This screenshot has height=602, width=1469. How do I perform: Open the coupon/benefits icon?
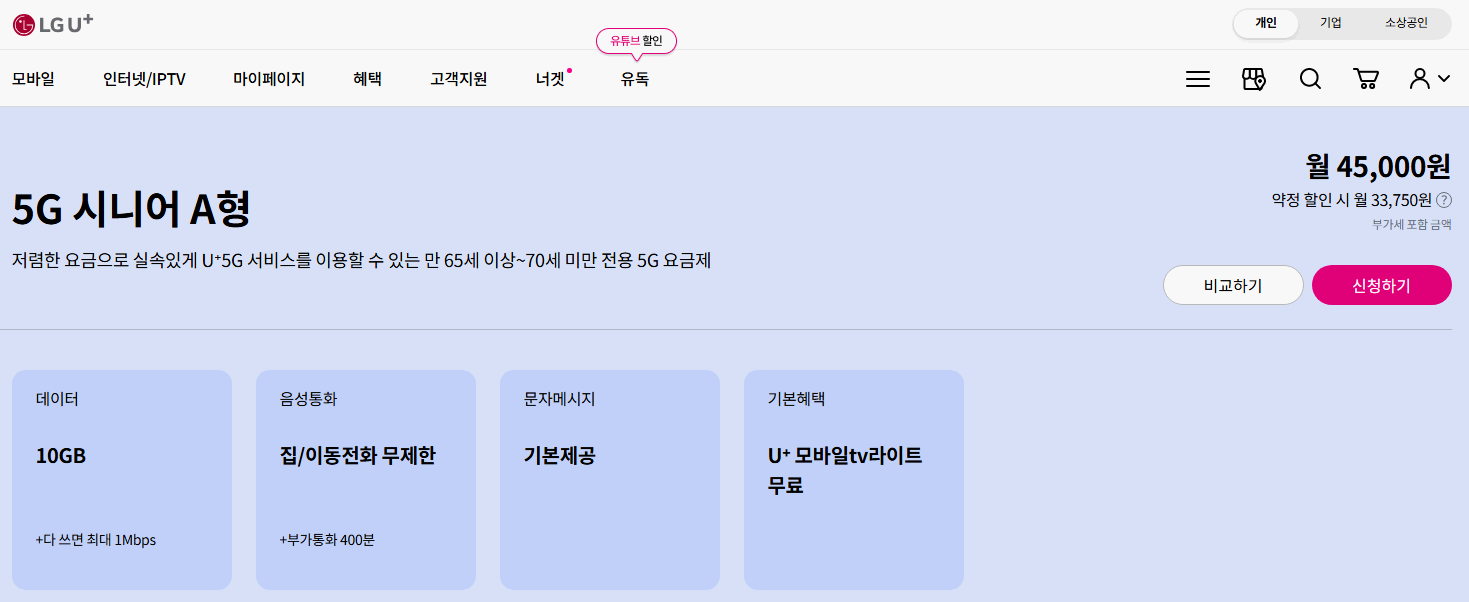(1253, 78)
